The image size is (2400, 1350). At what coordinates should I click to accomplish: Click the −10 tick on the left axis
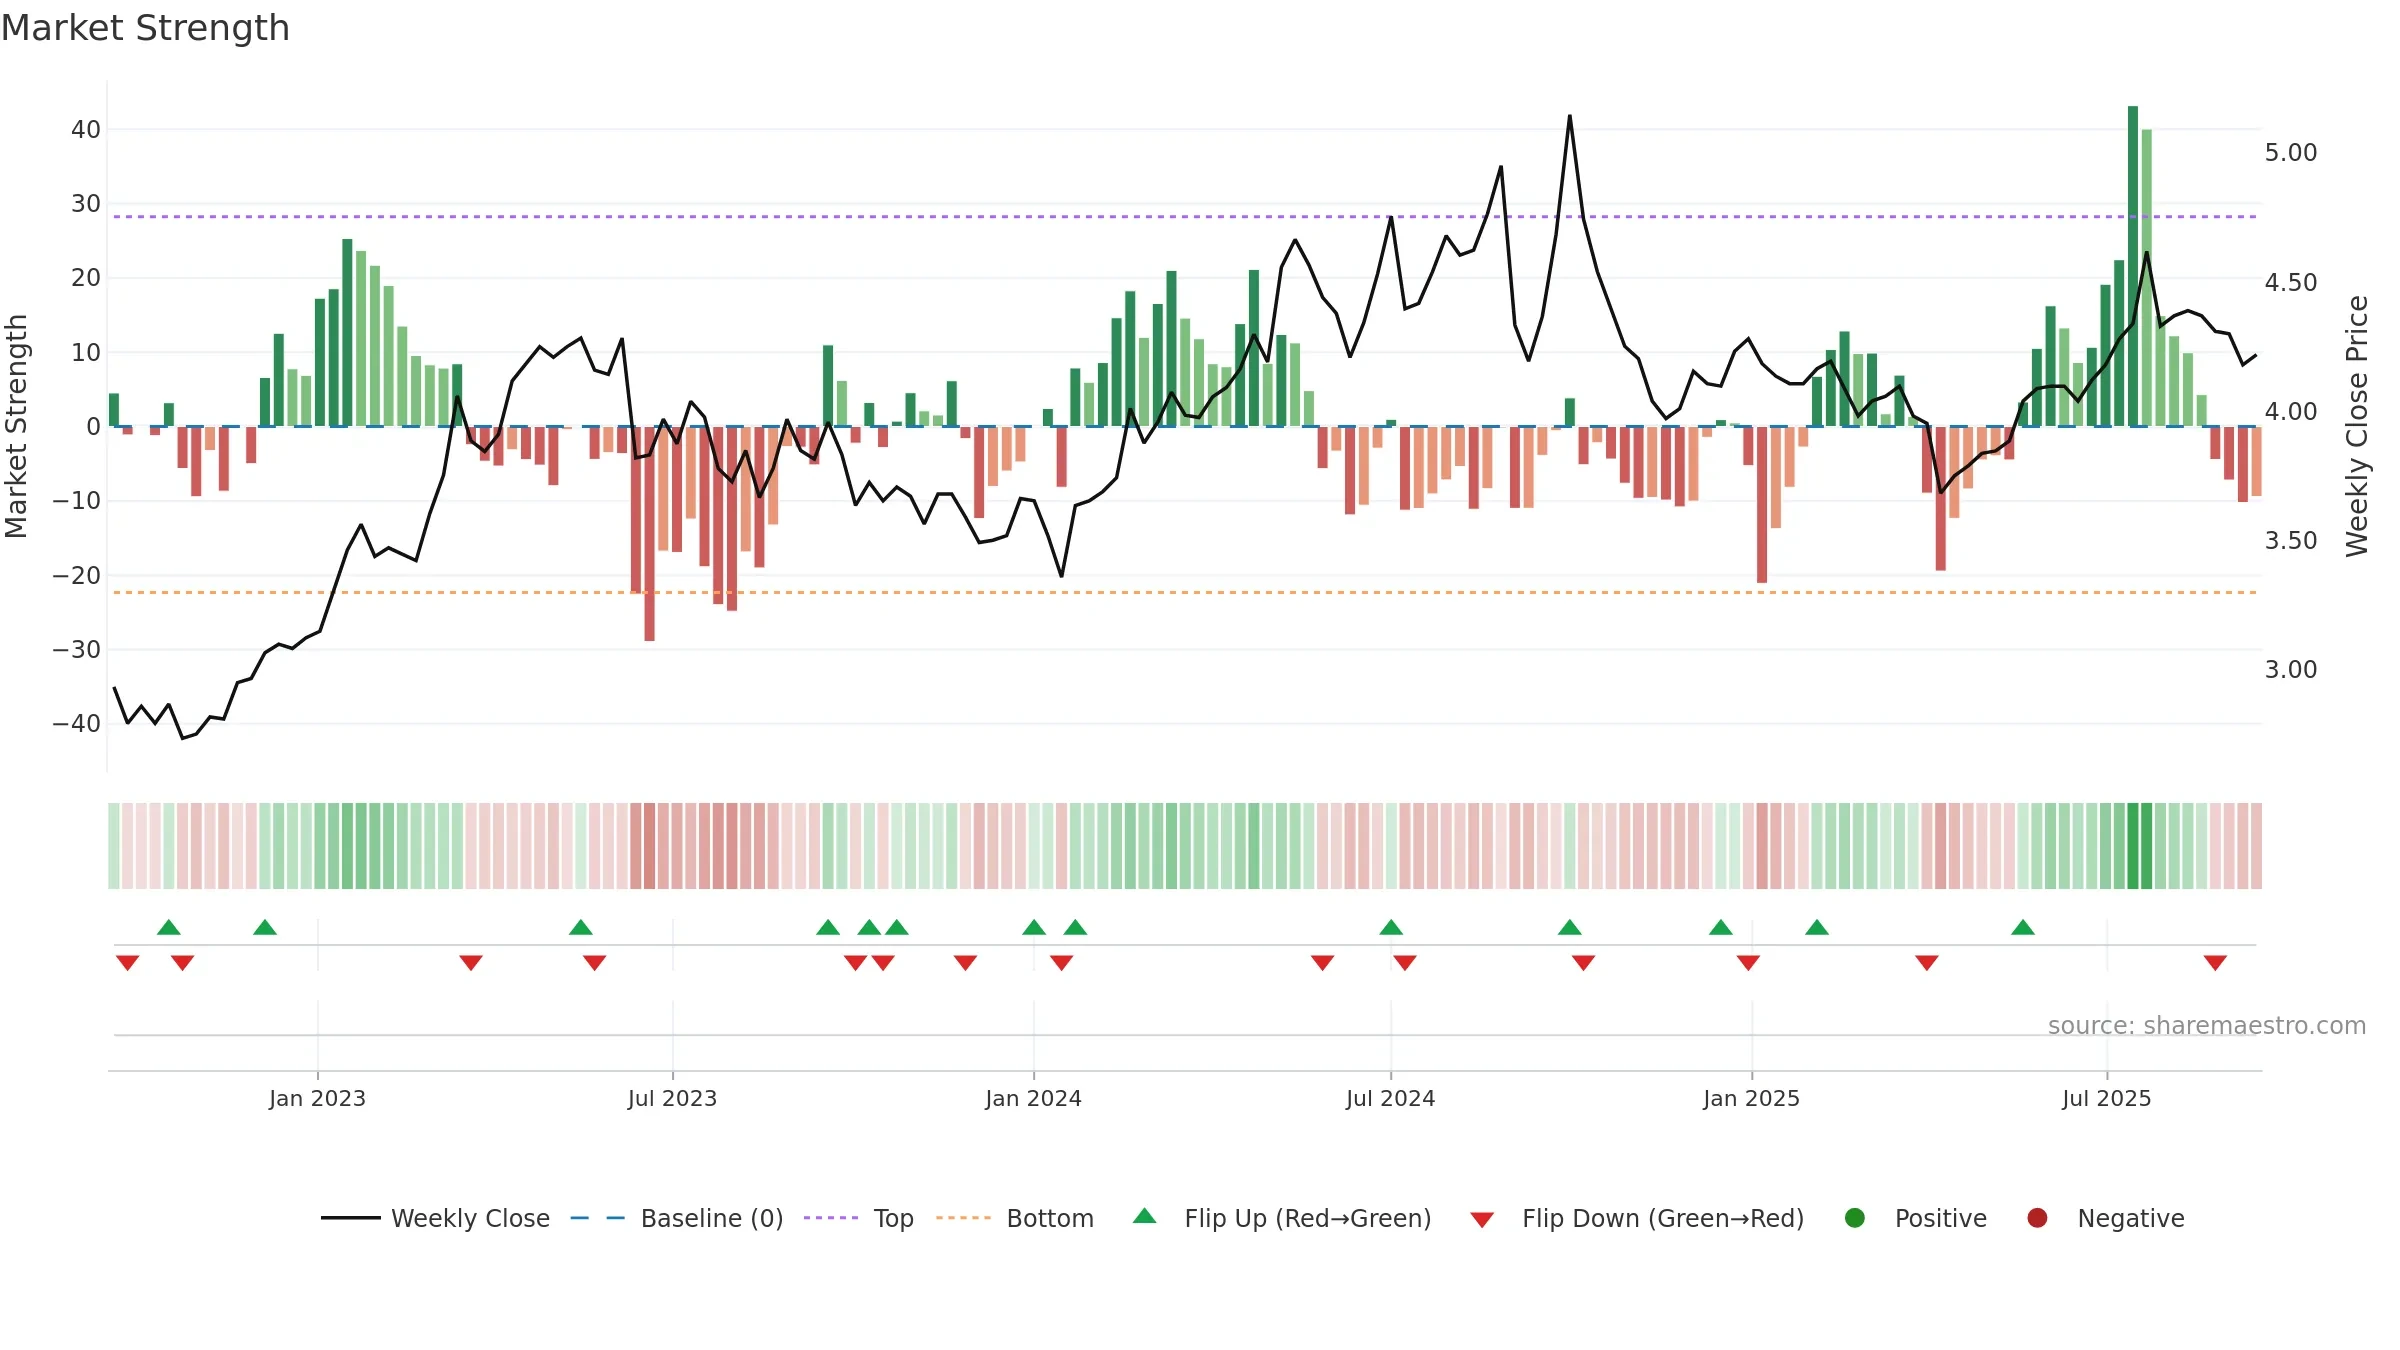77,500
